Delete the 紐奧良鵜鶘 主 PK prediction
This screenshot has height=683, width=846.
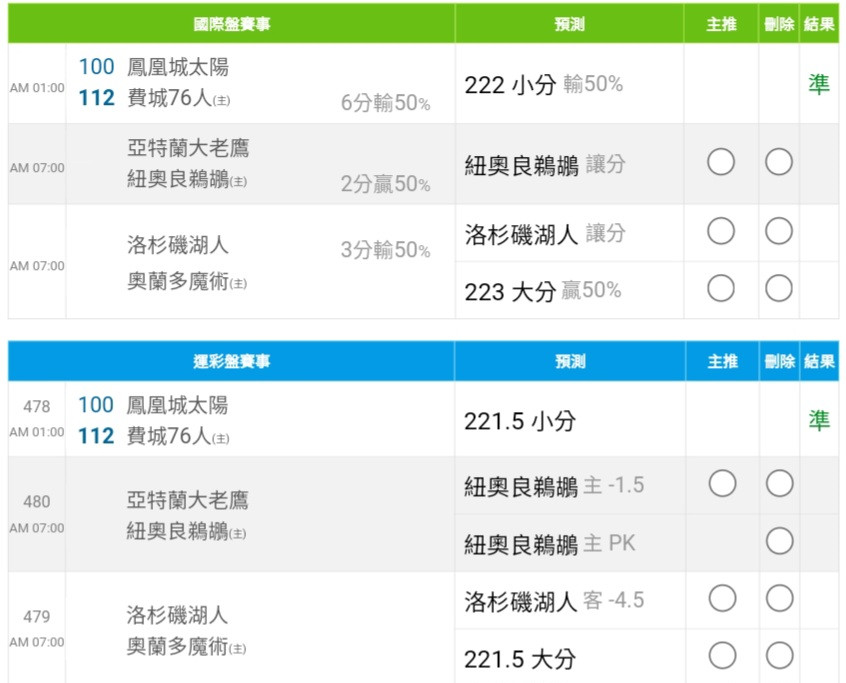coord(778,542)
